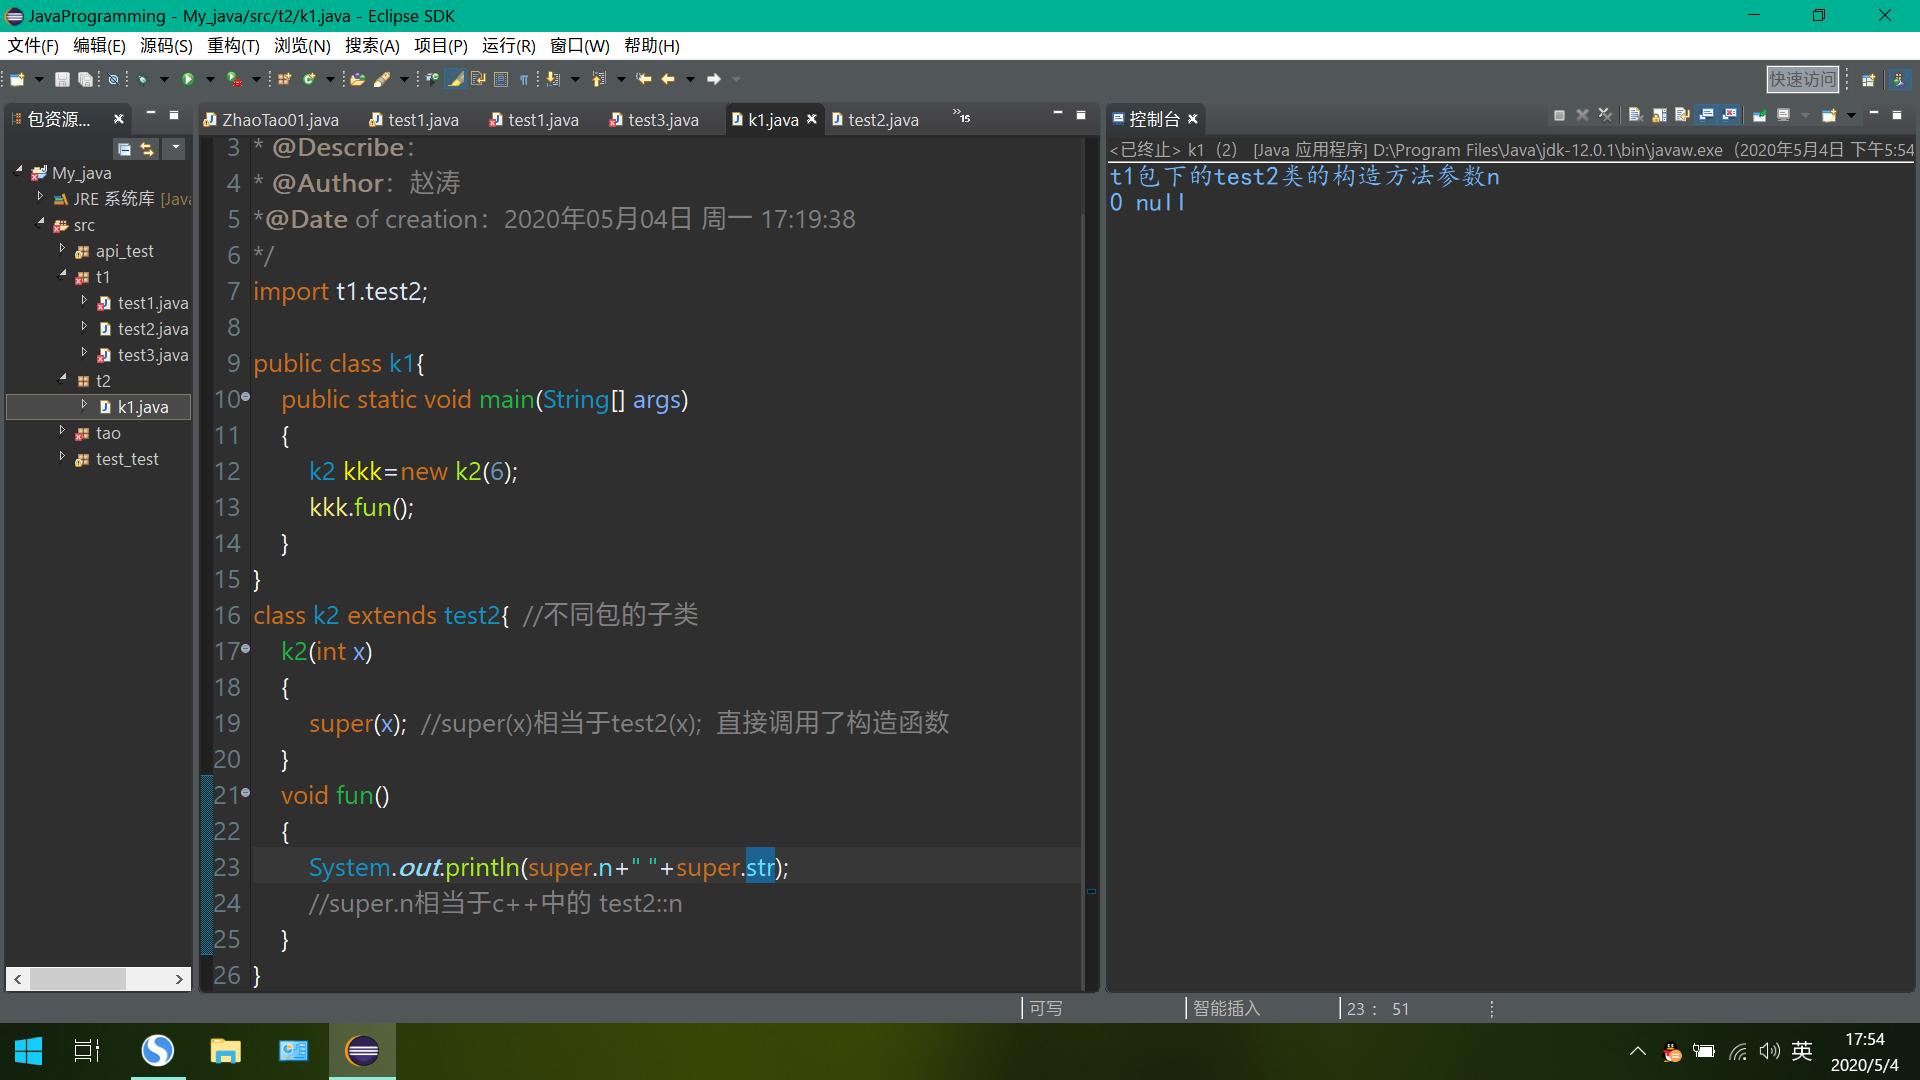Click the Open Type folder icon
This screenshot has width=1920, height=1080.
click(x=357, y=79)
